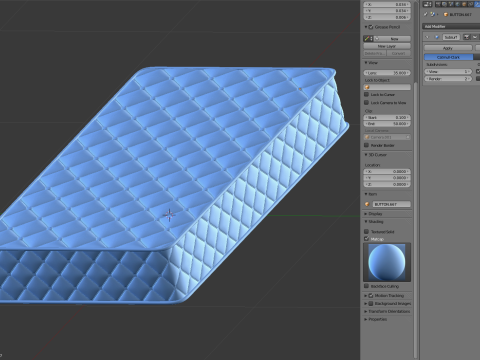Toggle Subsurf modifier viewport display icon

475,37
